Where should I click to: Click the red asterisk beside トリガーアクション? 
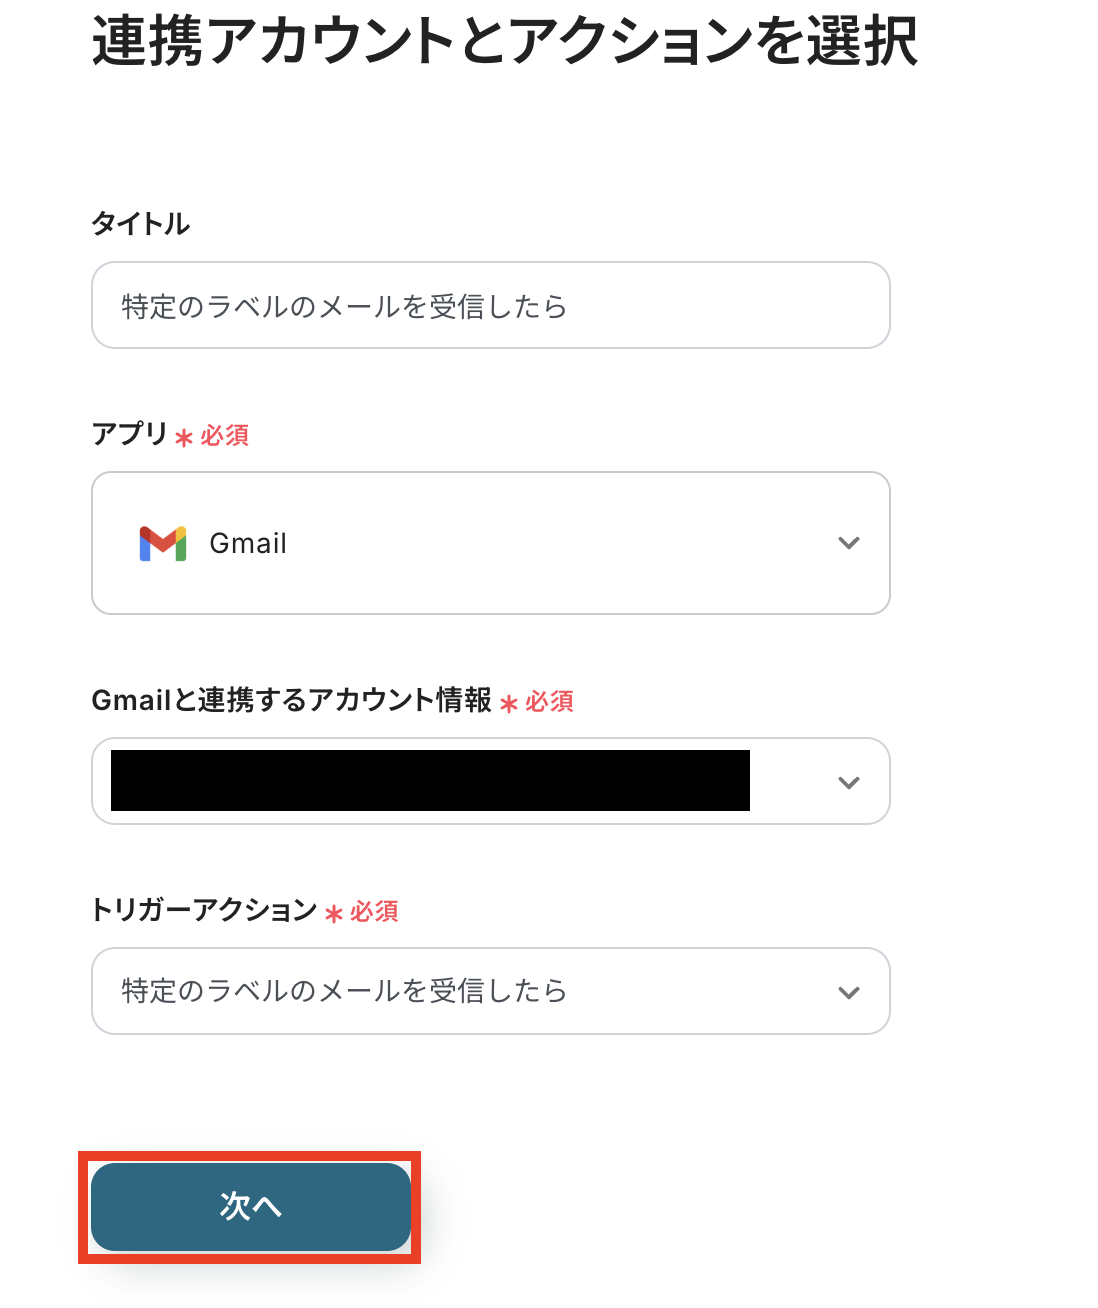click(x=334, y=914)
